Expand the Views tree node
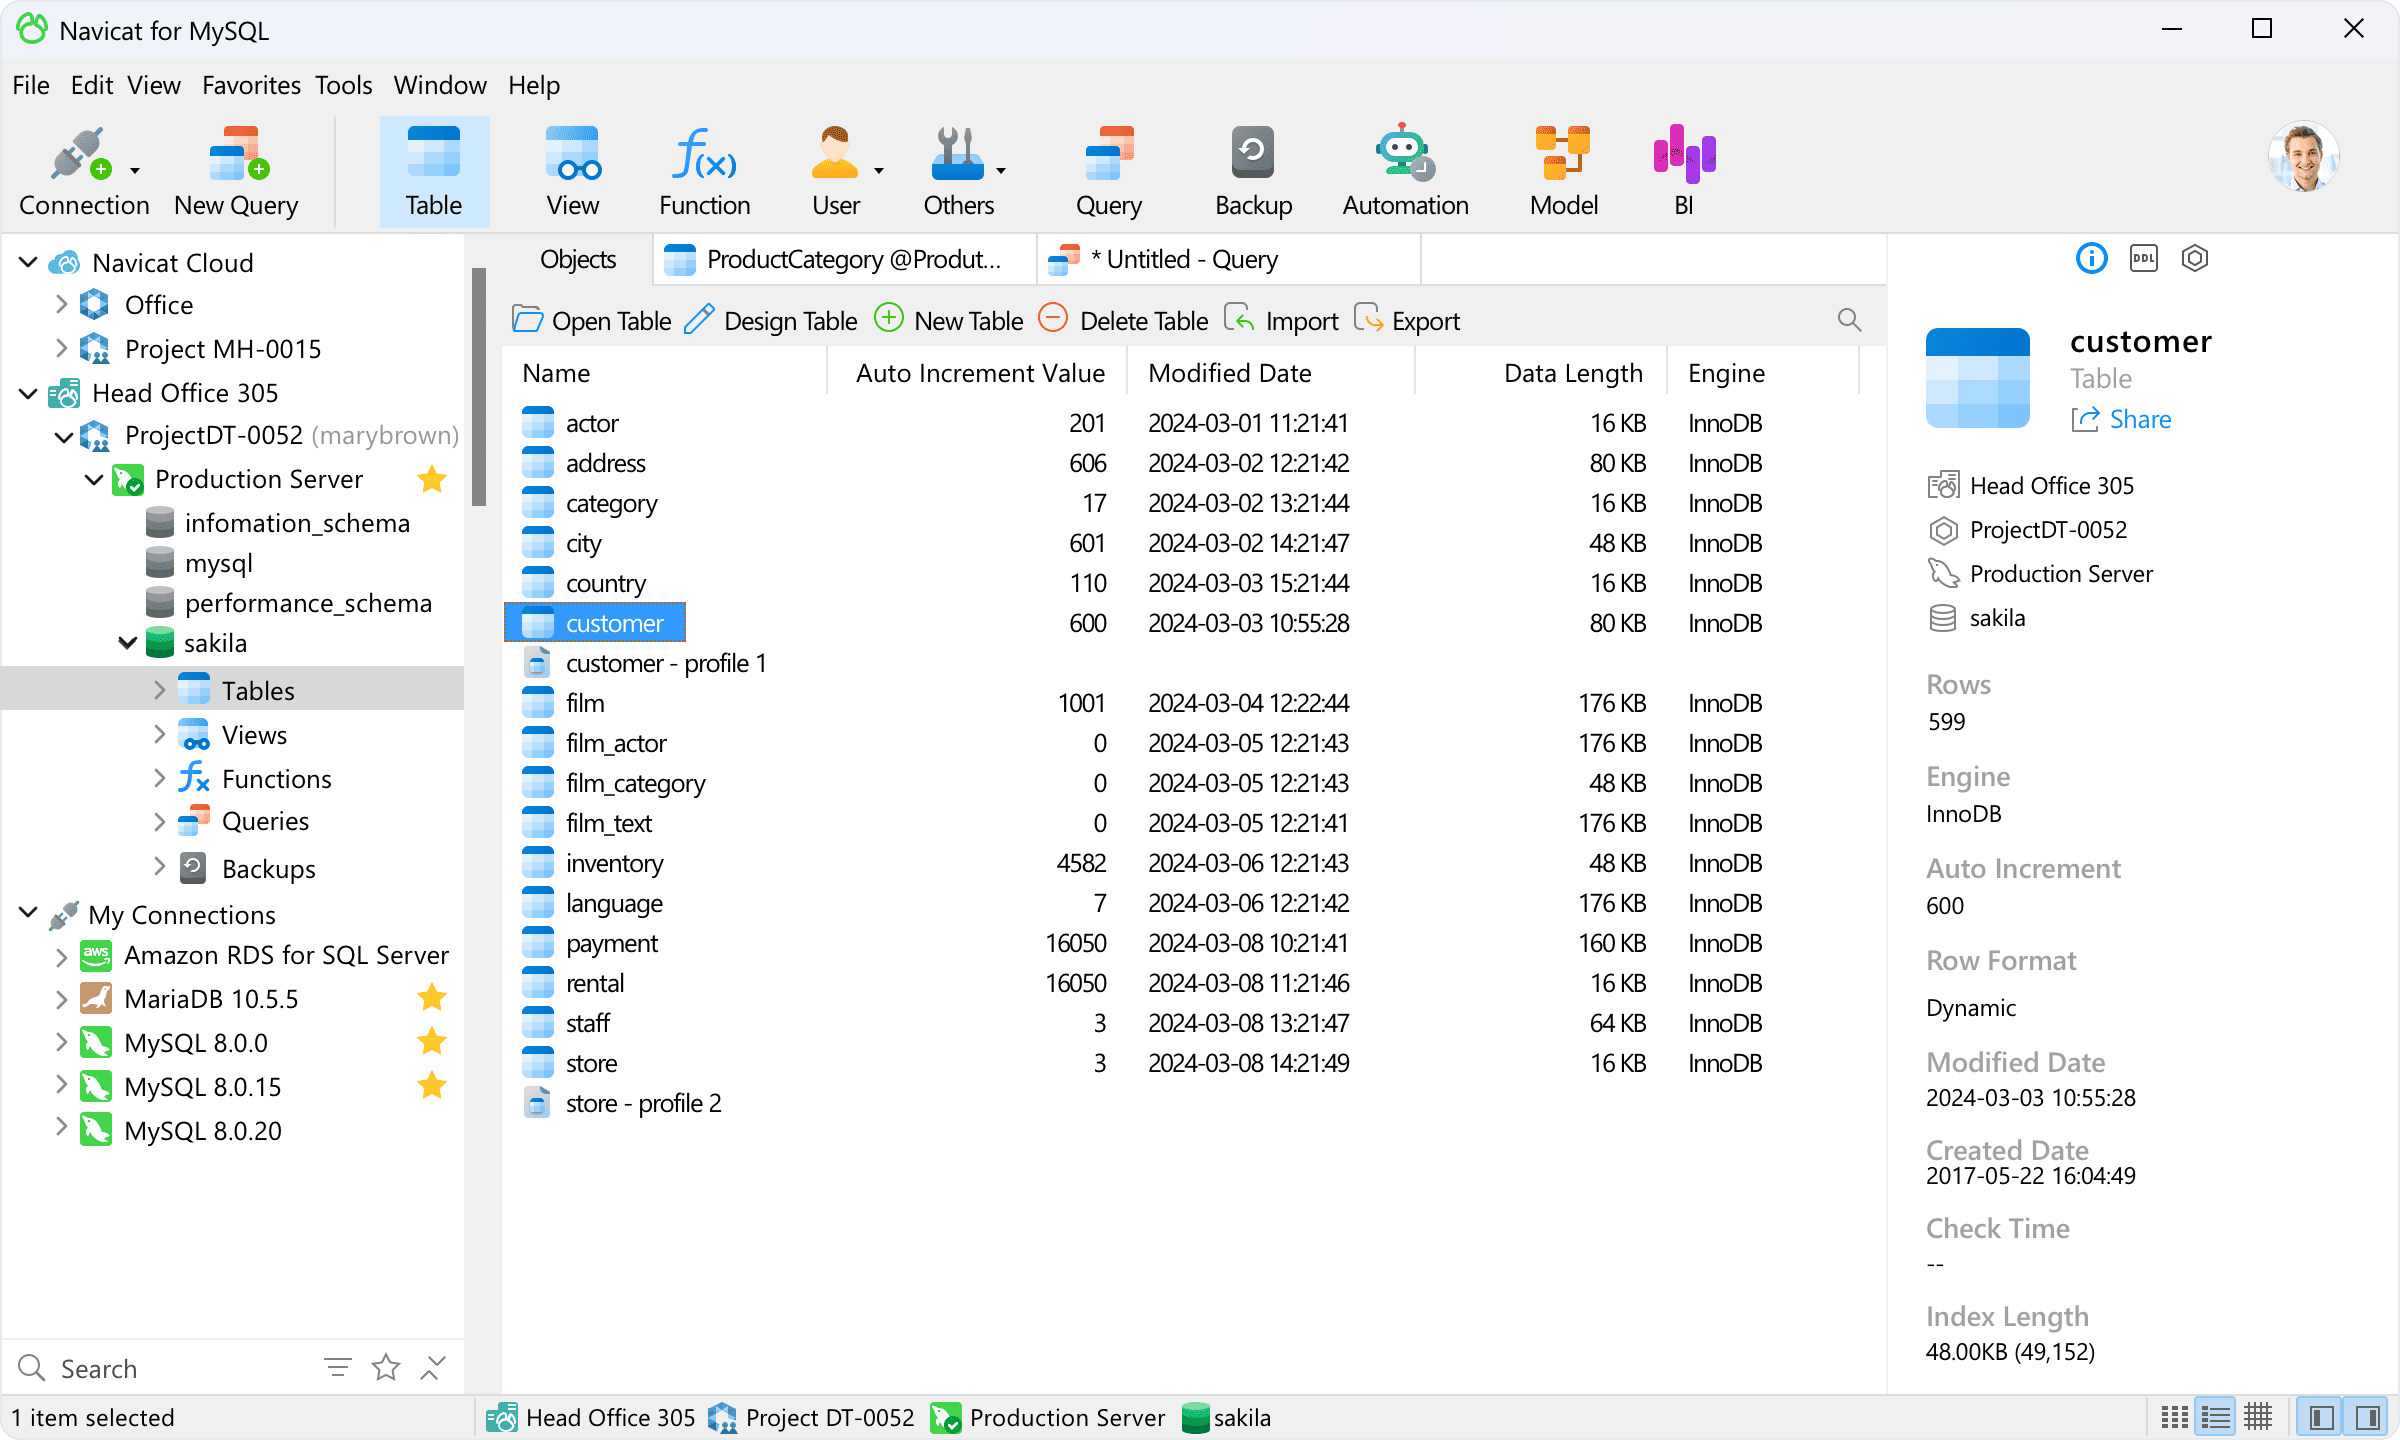This screenshot has height=1440, width=2400. tap(160, 735)
